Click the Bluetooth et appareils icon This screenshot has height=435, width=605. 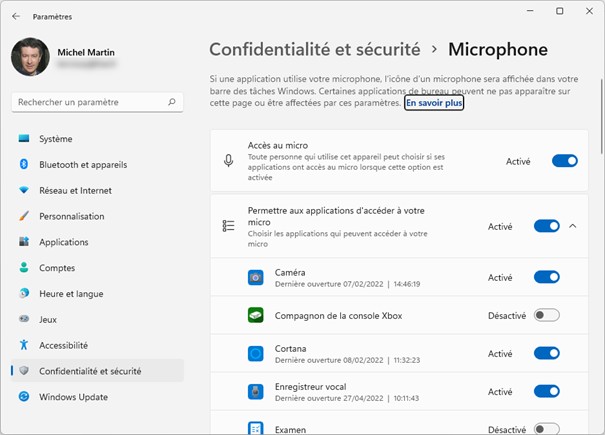[24, 165]
